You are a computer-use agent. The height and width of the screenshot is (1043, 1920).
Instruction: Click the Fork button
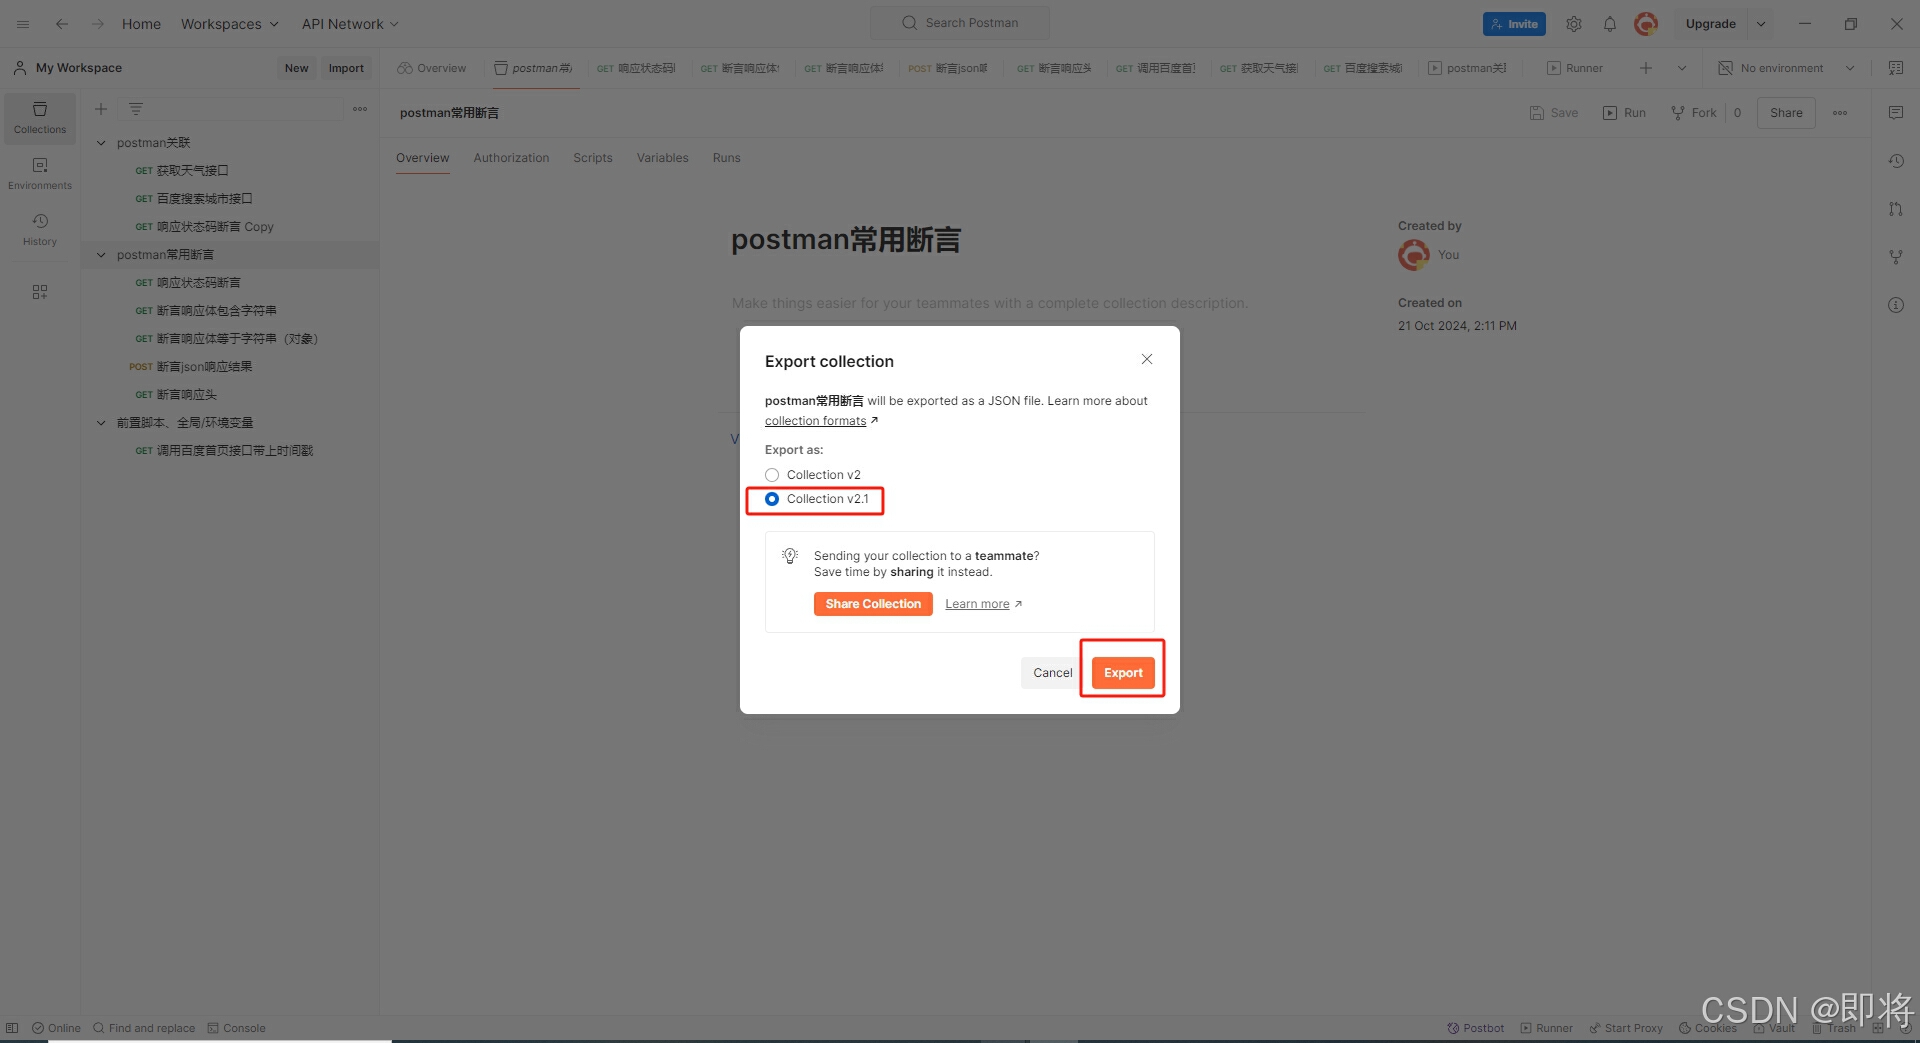1694,113
